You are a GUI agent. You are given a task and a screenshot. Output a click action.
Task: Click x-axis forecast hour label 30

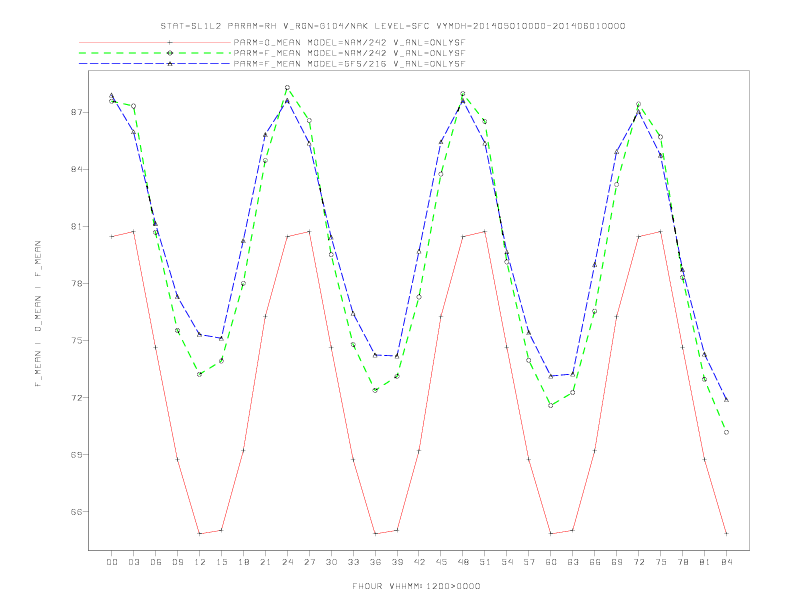coord(331,562)
